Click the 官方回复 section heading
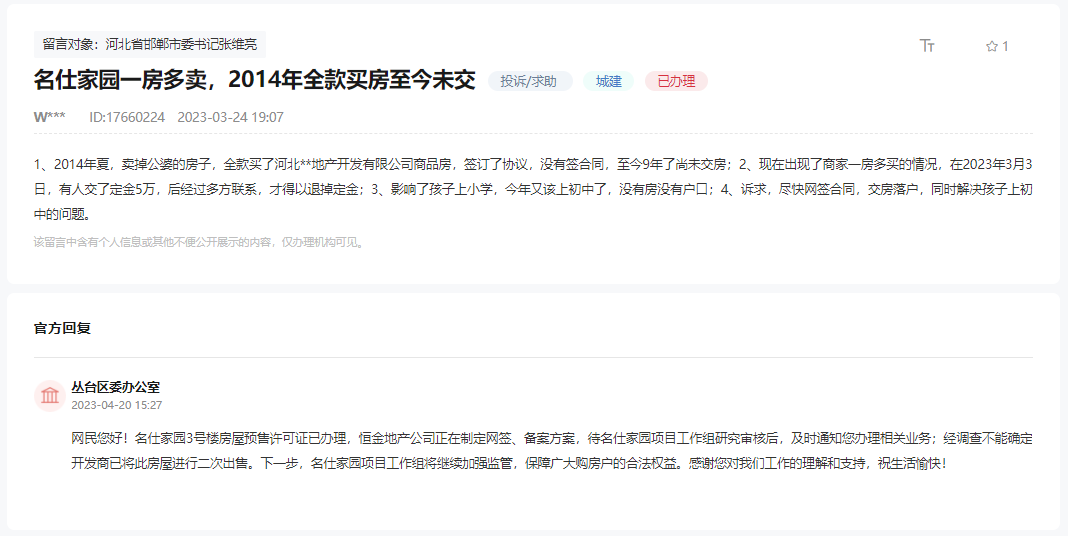Viewport: 1068px width, 536px height. tap(63, 328)
